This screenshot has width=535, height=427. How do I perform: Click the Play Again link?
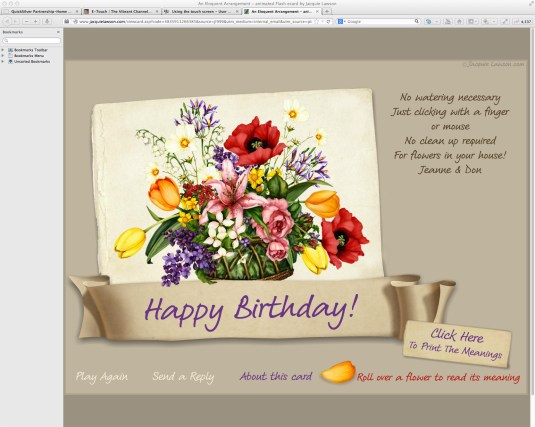coord(102,377)
